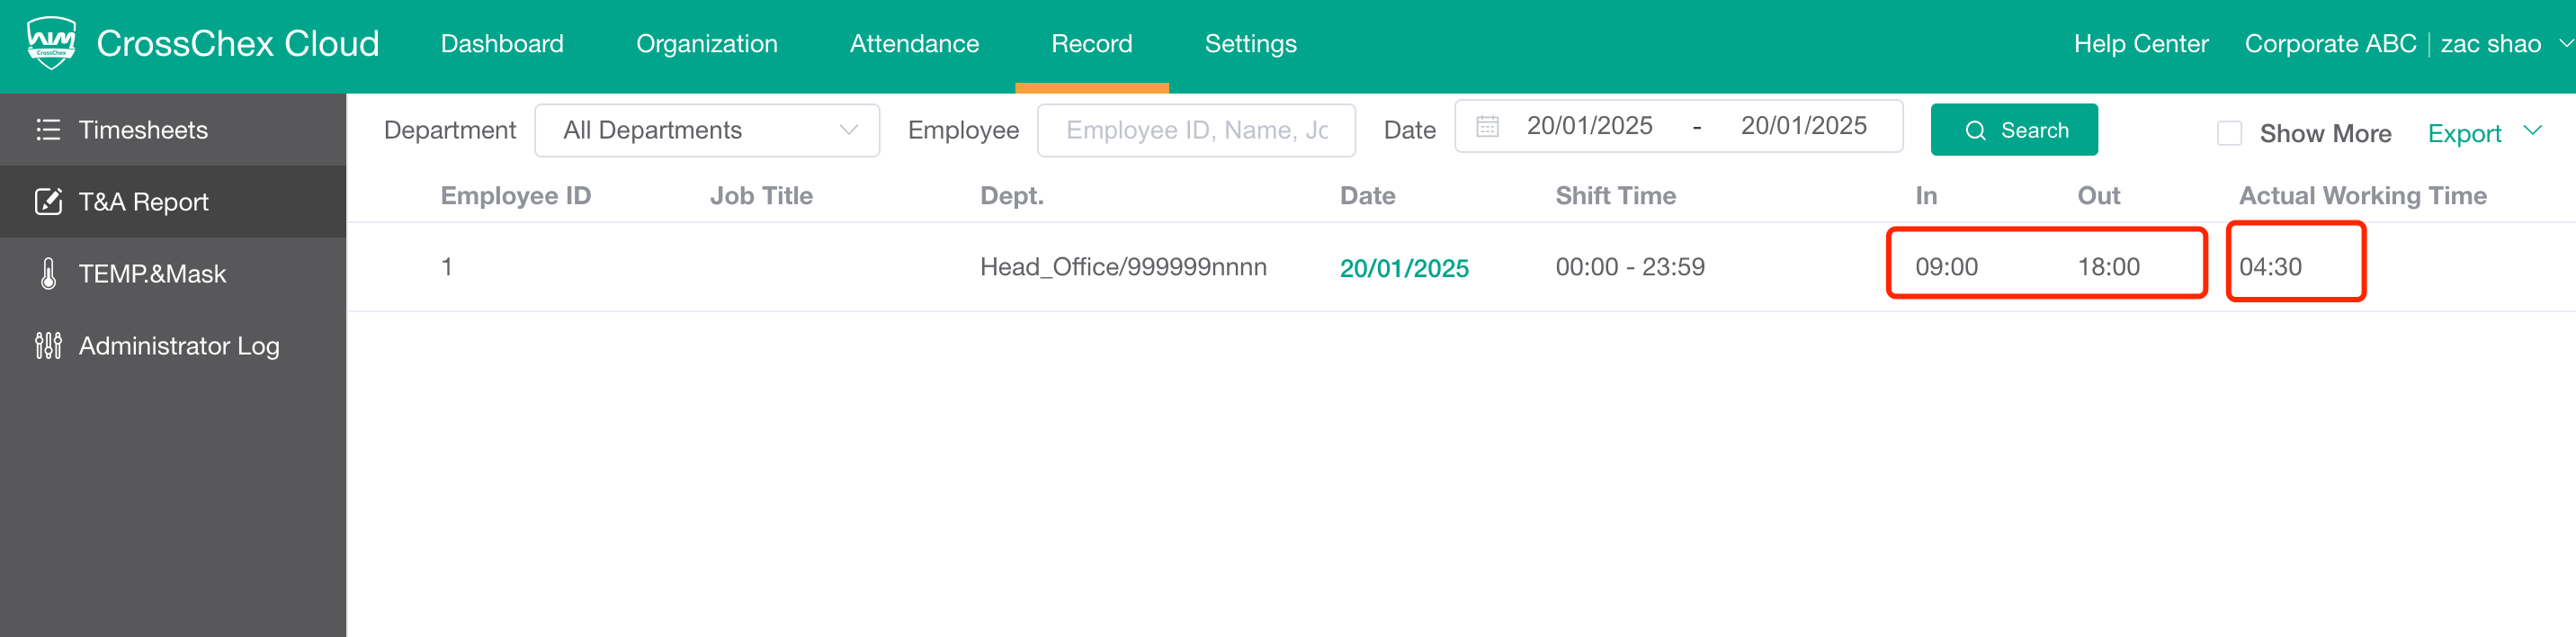This screenshot has width=2576, height=637.
Task: Click the green 20/01/2025 date link
Action: (x=1404, y=268)
